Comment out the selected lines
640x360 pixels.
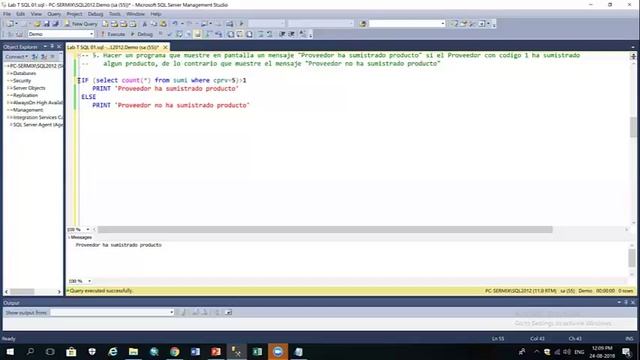[x=260, y=34]
